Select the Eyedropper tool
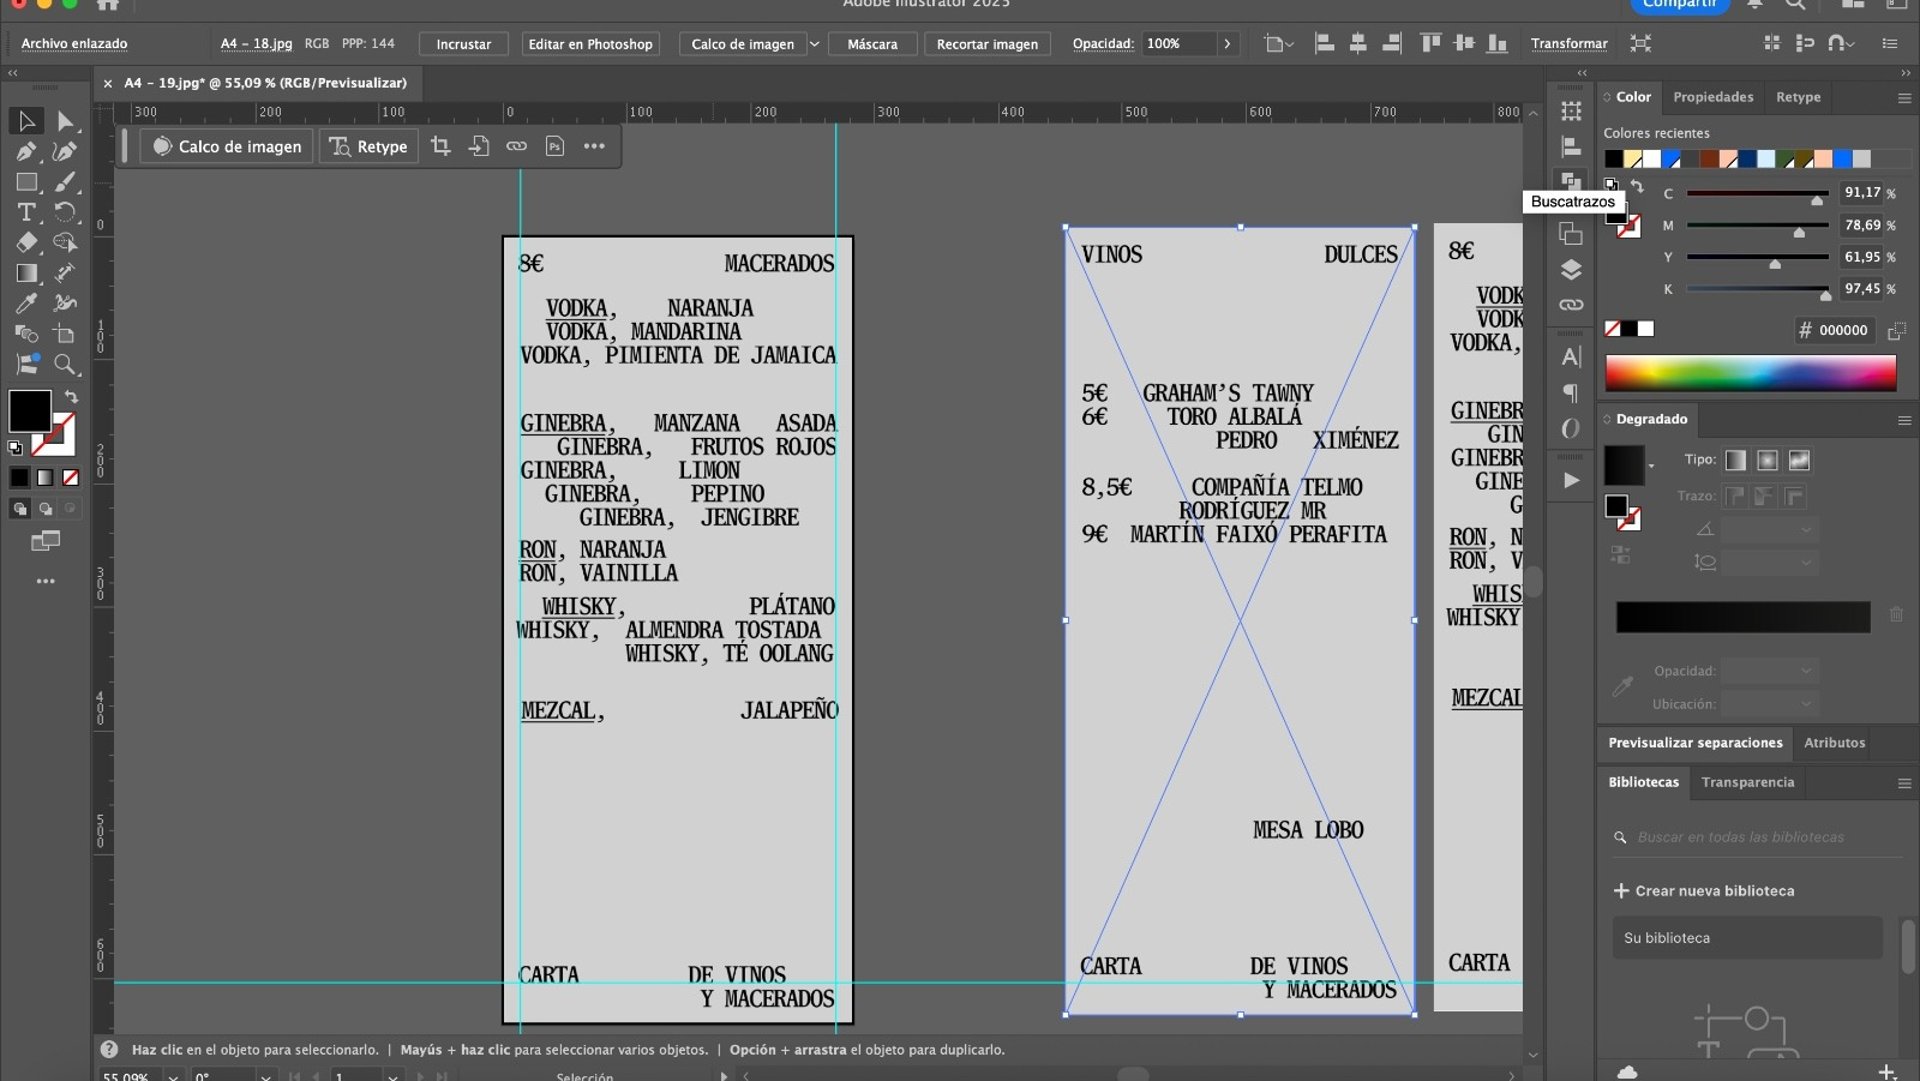 tap(26, 303)
